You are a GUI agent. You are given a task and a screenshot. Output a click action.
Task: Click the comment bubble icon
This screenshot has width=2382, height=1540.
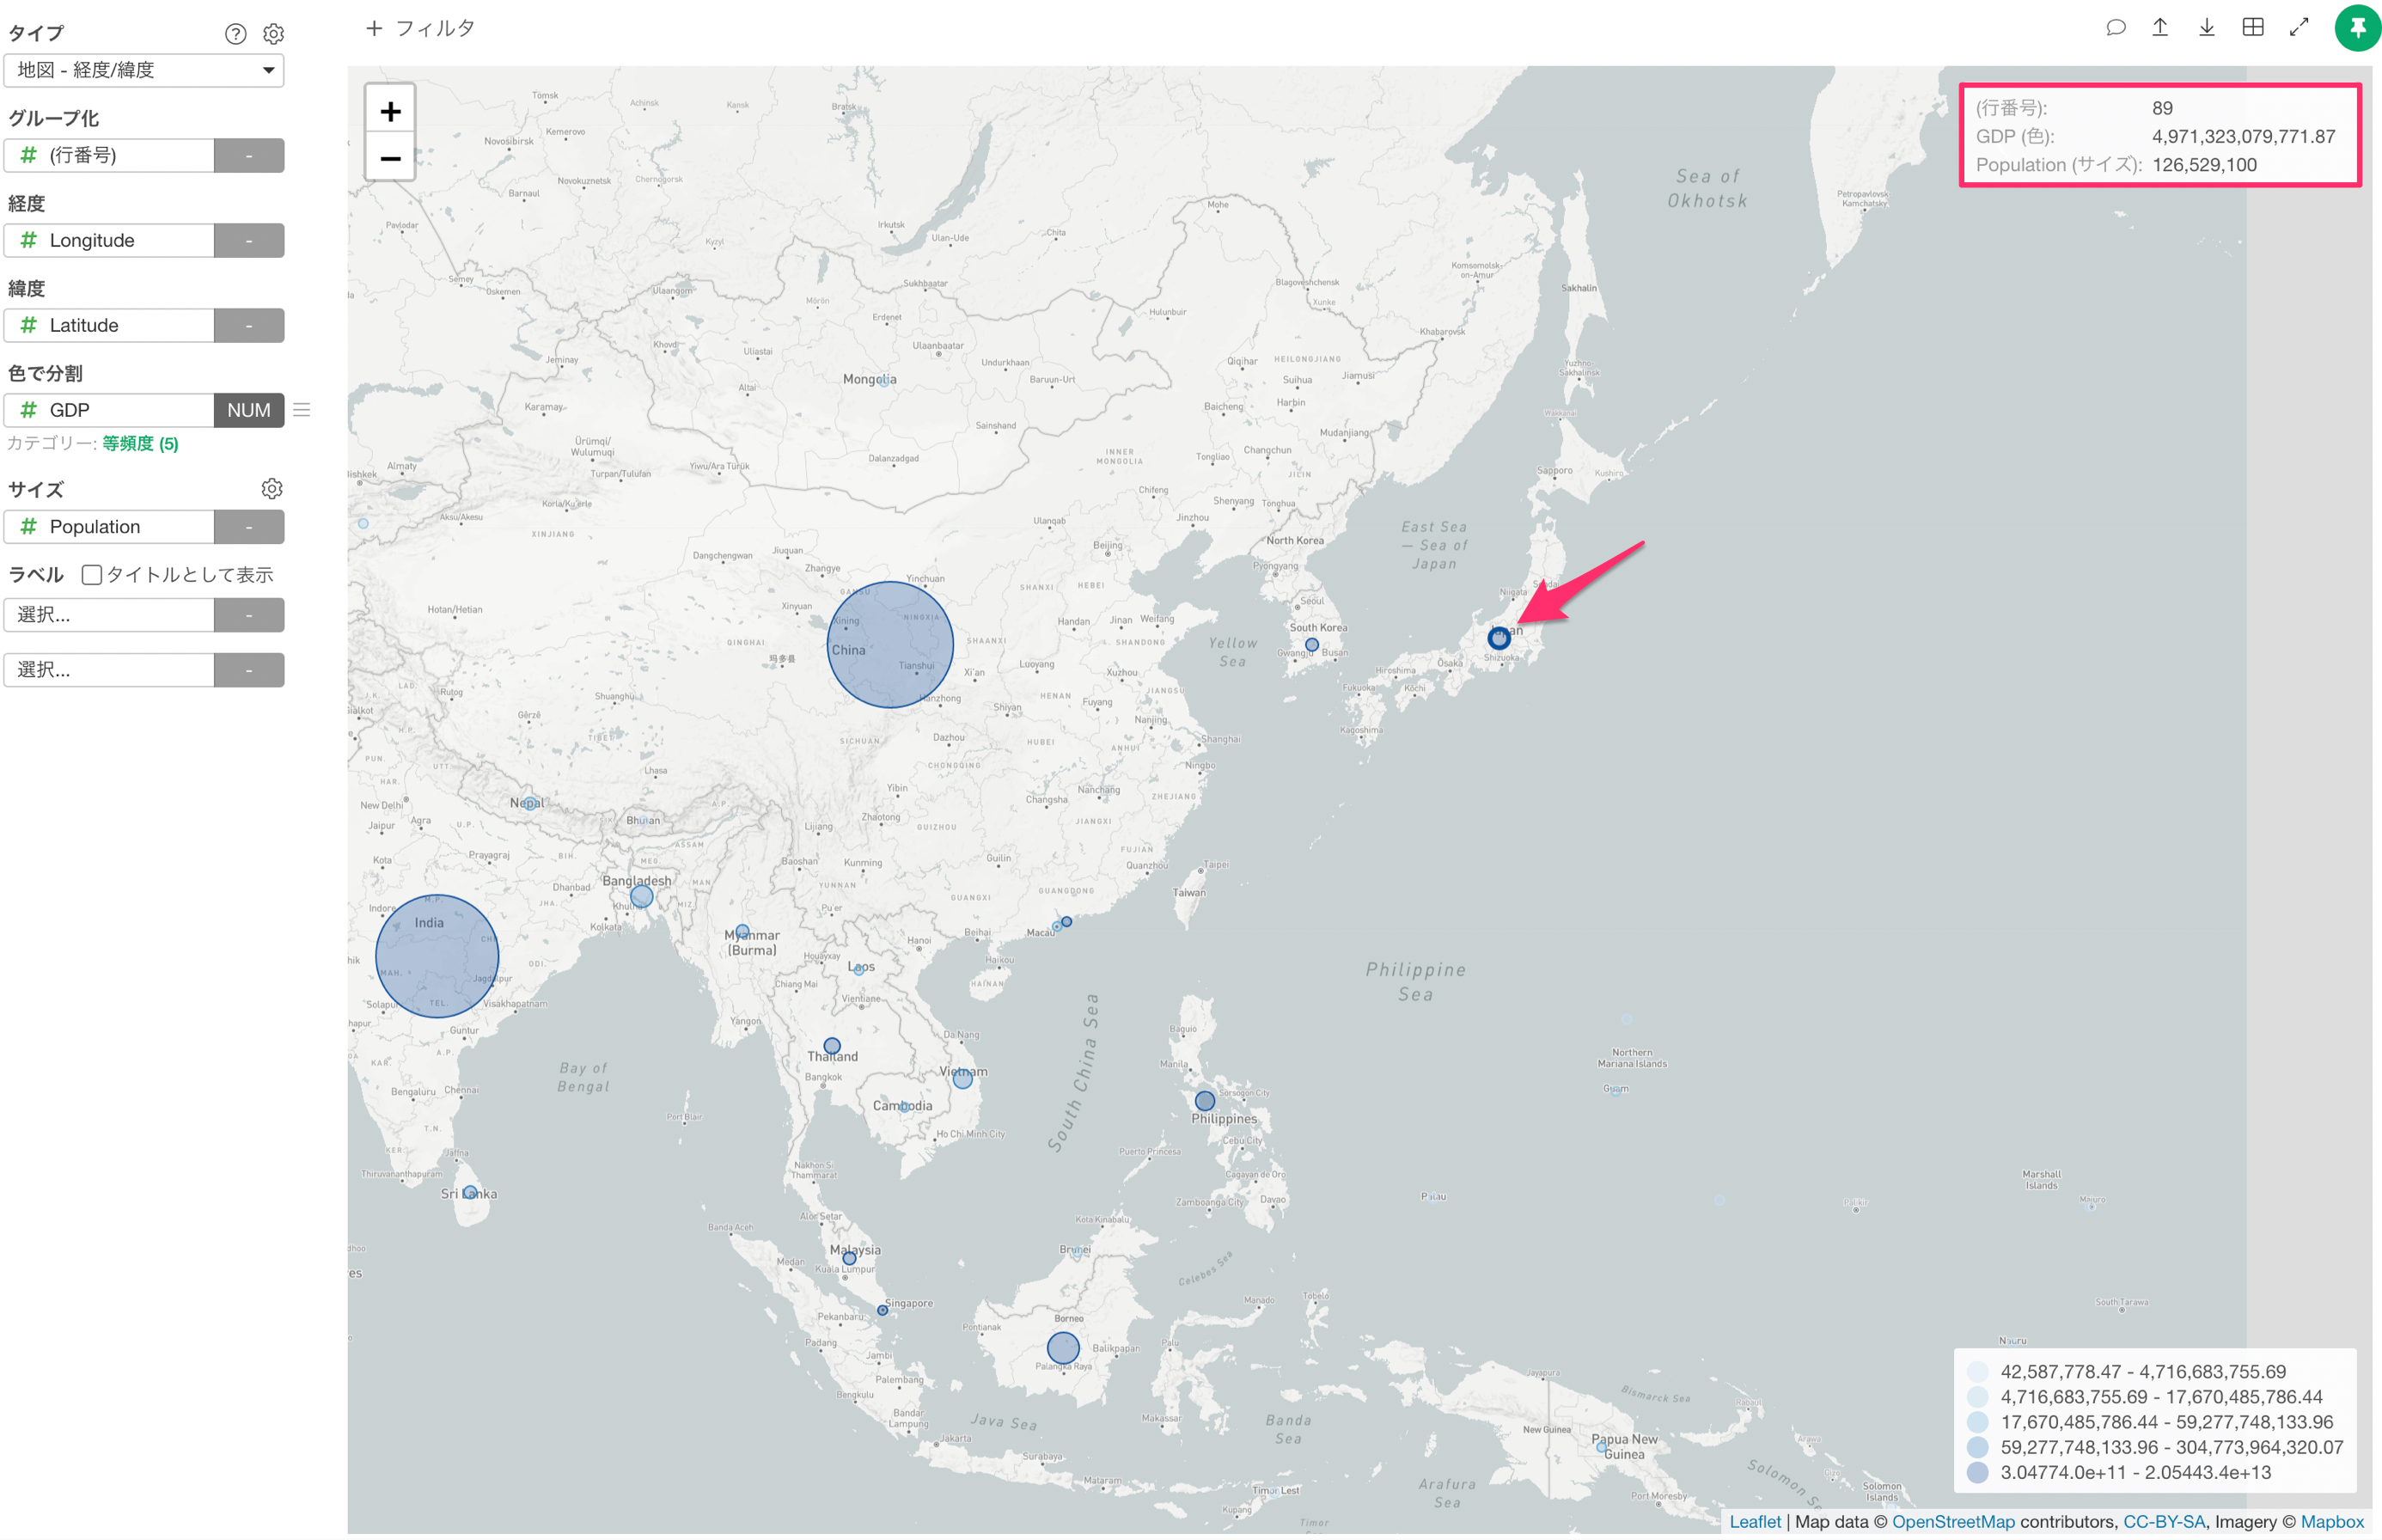pyautogui.click(x=2115, y=28)
